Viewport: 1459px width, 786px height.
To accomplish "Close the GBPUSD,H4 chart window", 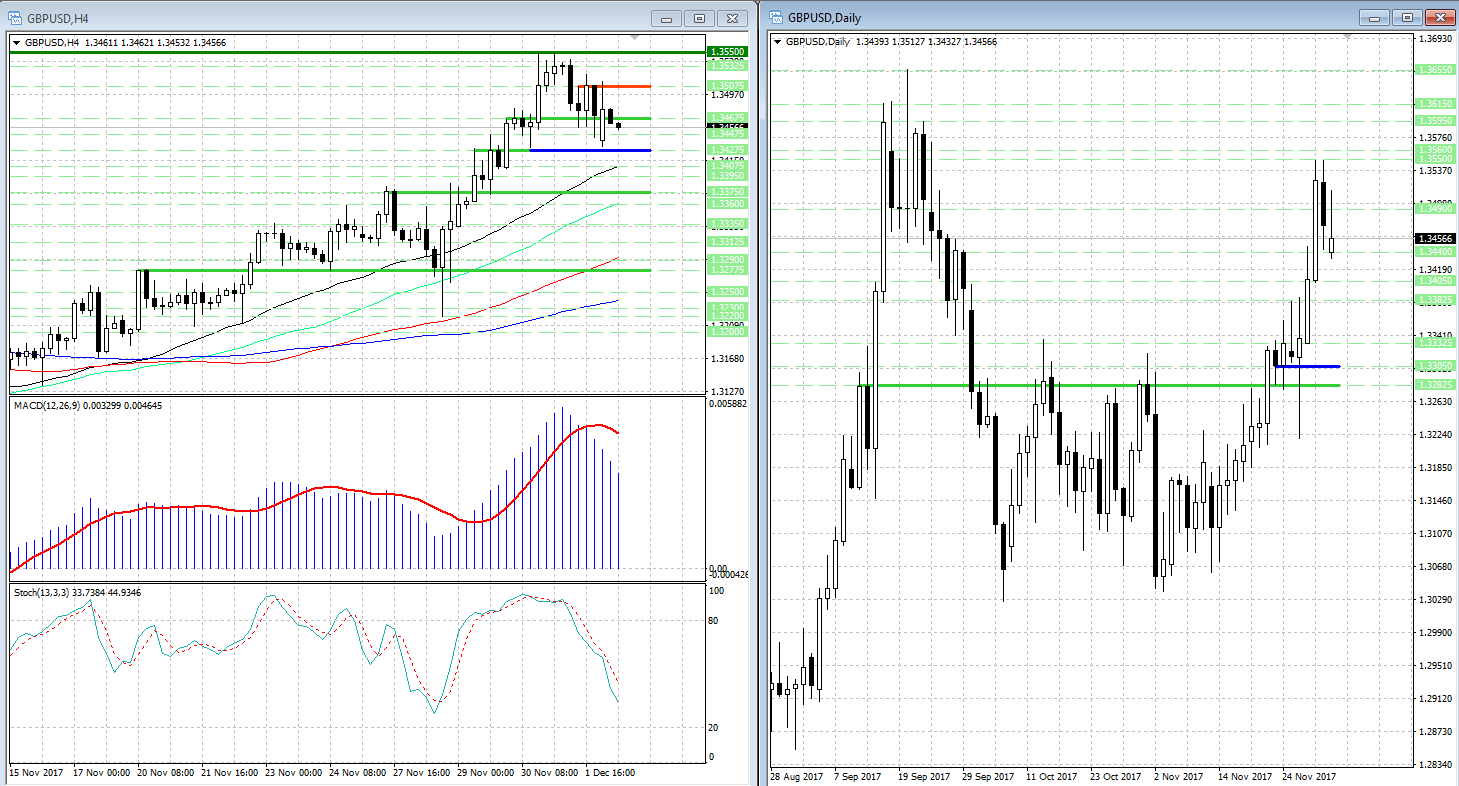I will pyautogui.click(x=733, y=18).
